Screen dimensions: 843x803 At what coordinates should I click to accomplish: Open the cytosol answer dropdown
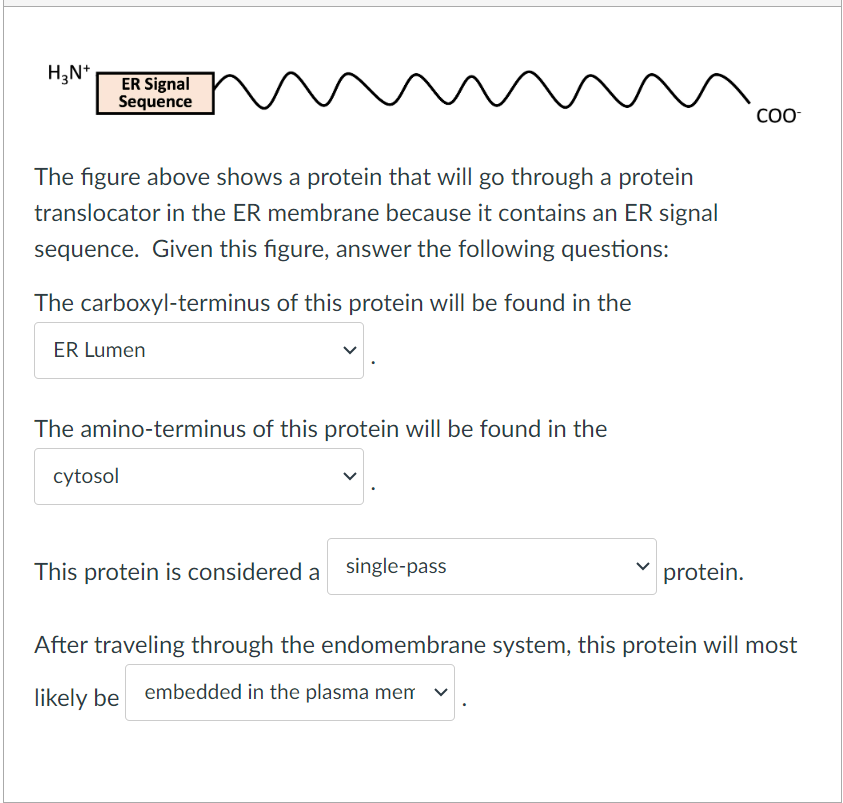coord(198,476)
